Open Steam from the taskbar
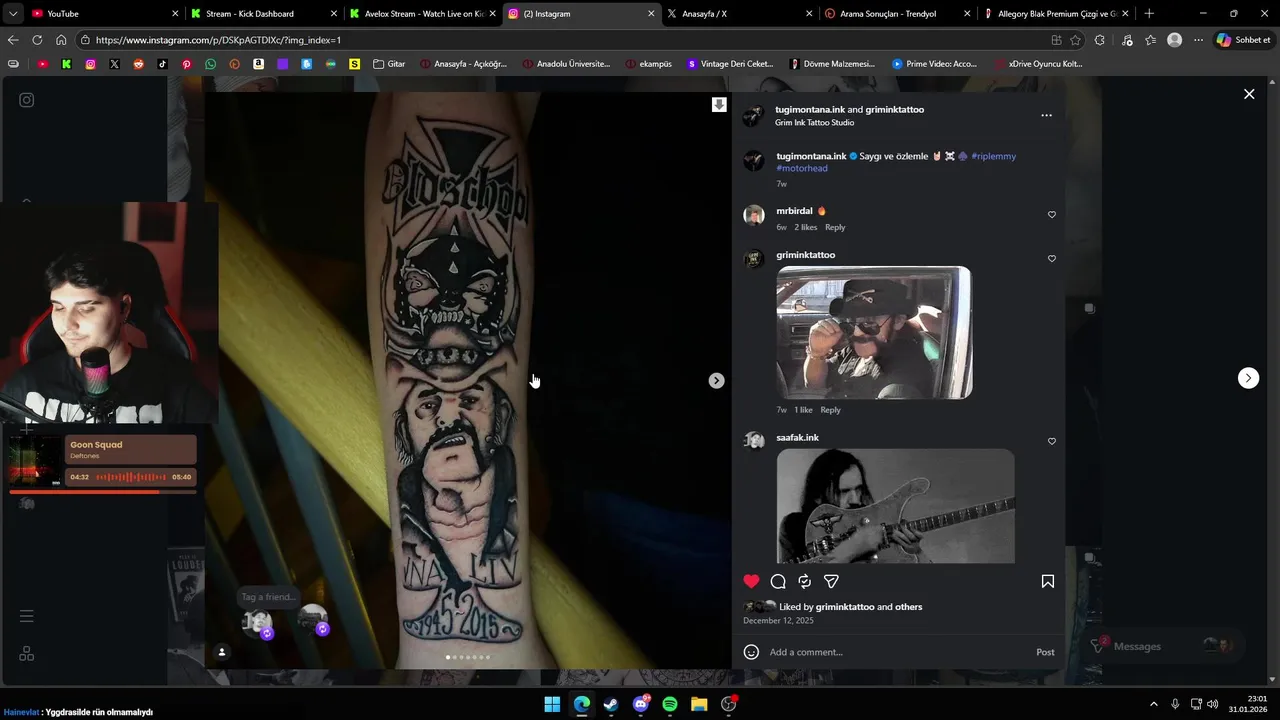The height and width of the screenshot is (720, 1280). click(x=611, y=704)
